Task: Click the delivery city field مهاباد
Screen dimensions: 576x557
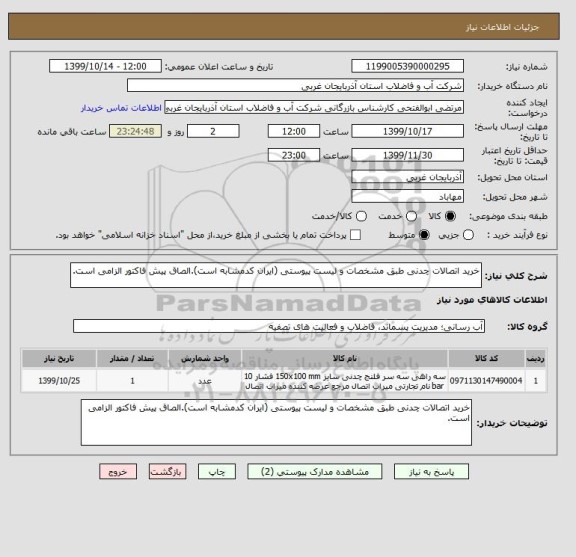Action: pos(407,197)
